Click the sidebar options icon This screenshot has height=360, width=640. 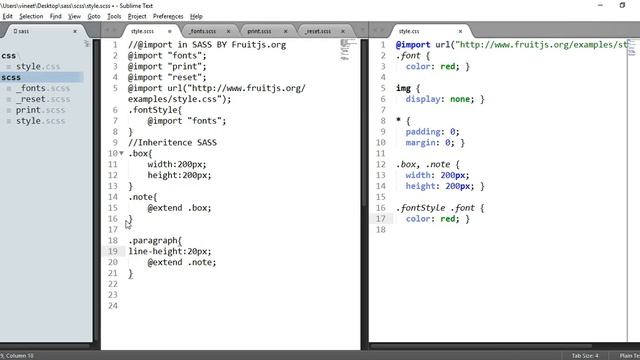click(87, 43)
